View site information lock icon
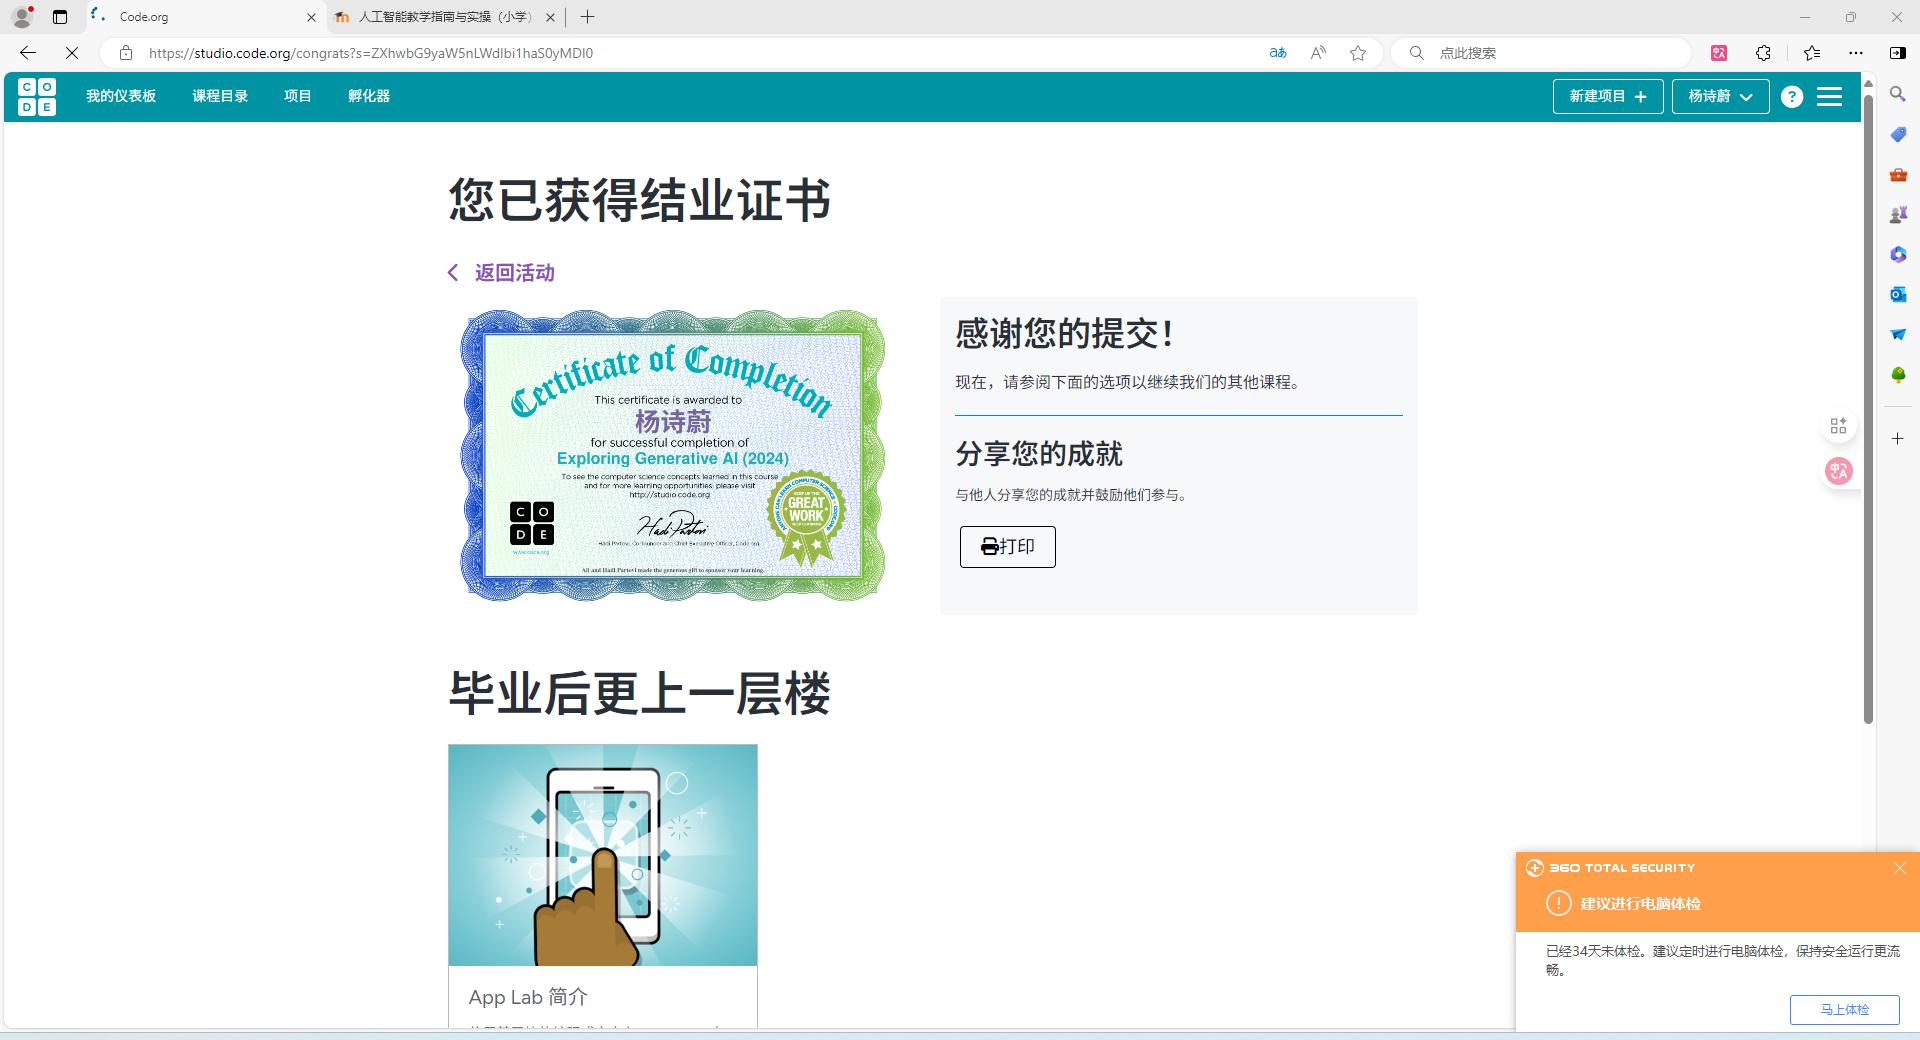 tap(126, 53)
